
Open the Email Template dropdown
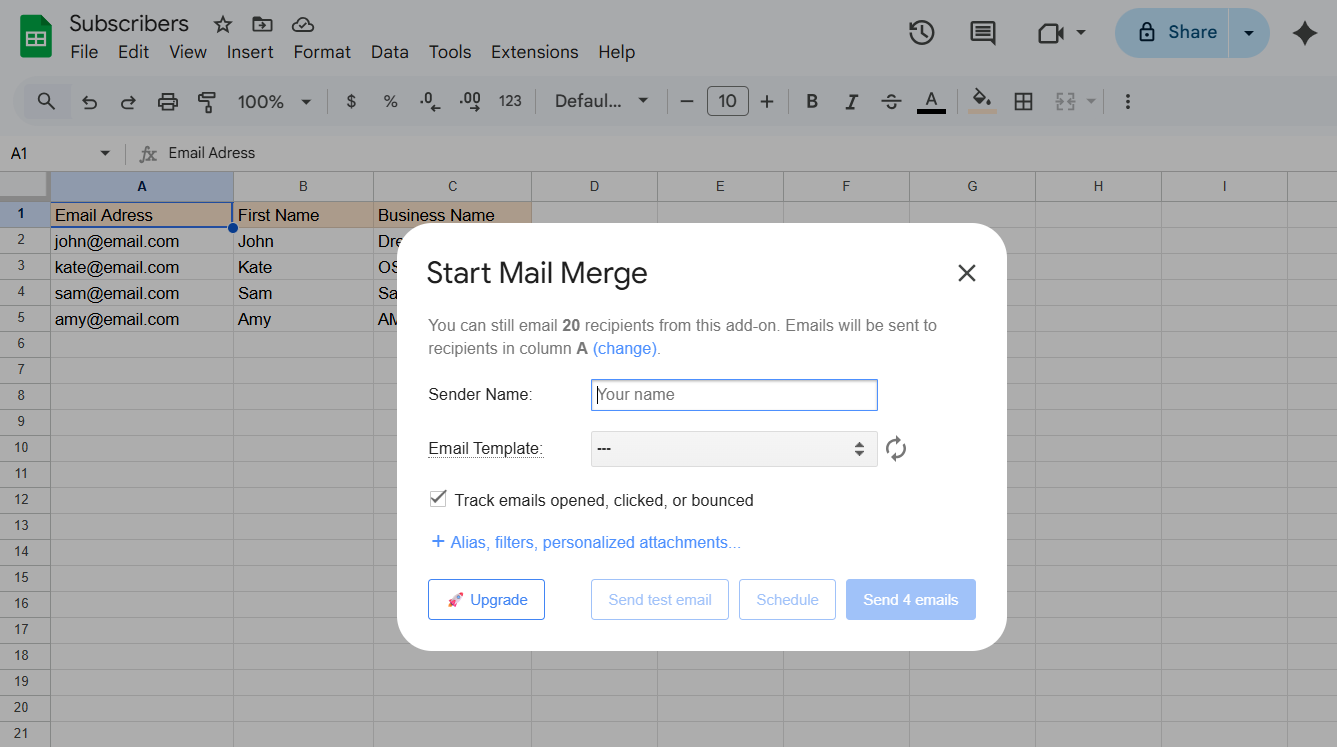click(734, 448)
